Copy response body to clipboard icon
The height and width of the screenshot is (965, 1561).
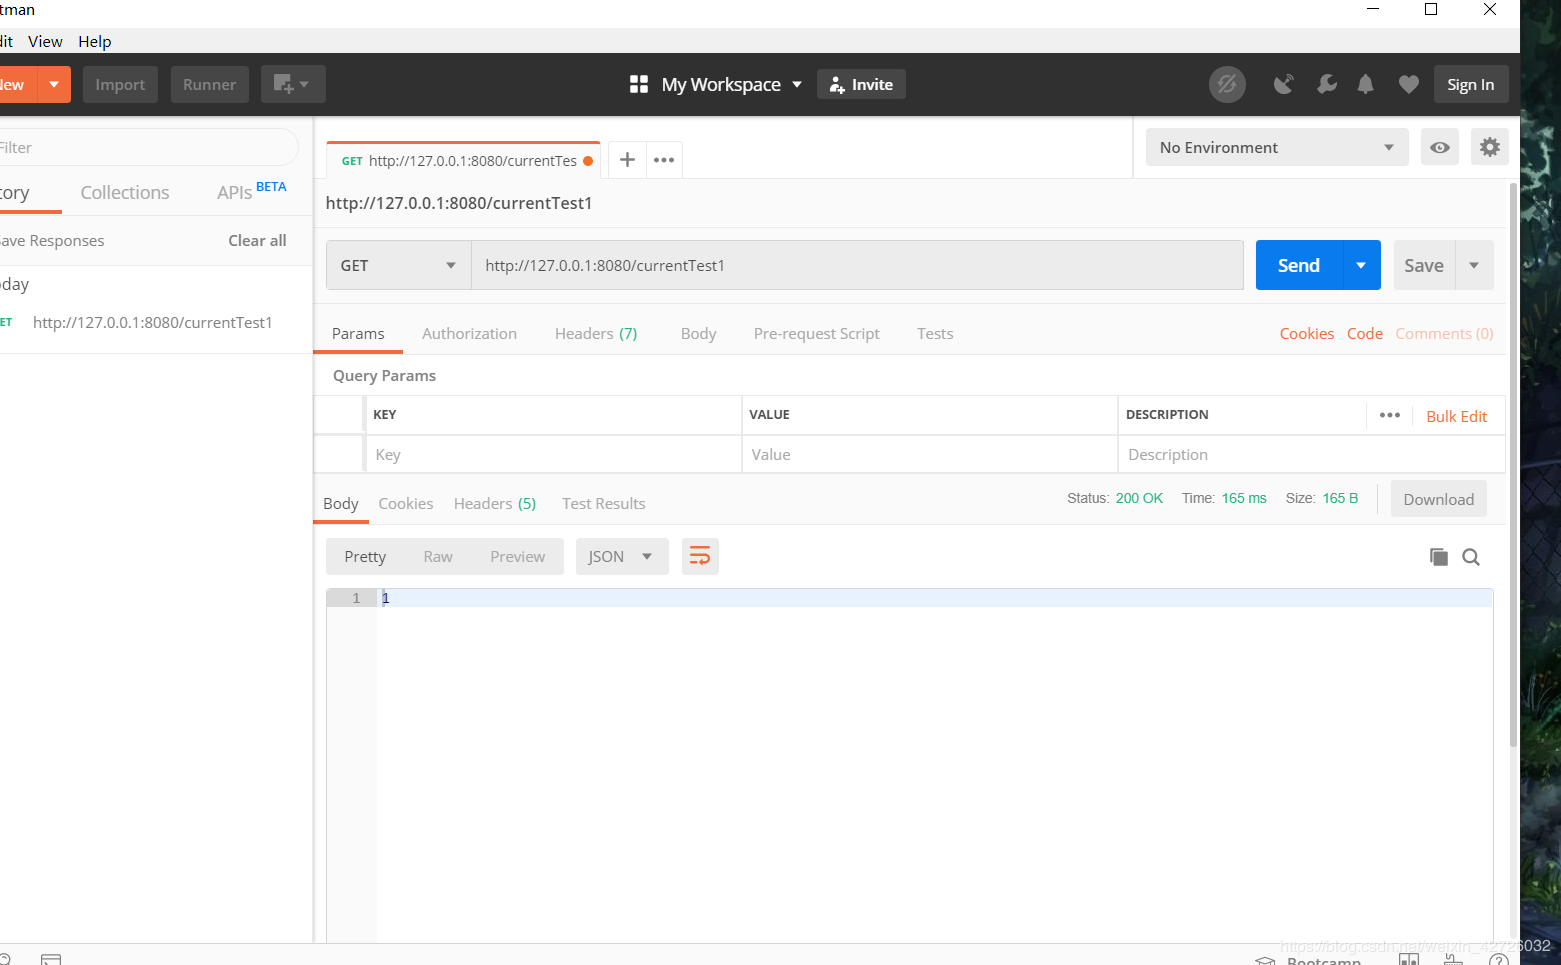click(1439, 557)
